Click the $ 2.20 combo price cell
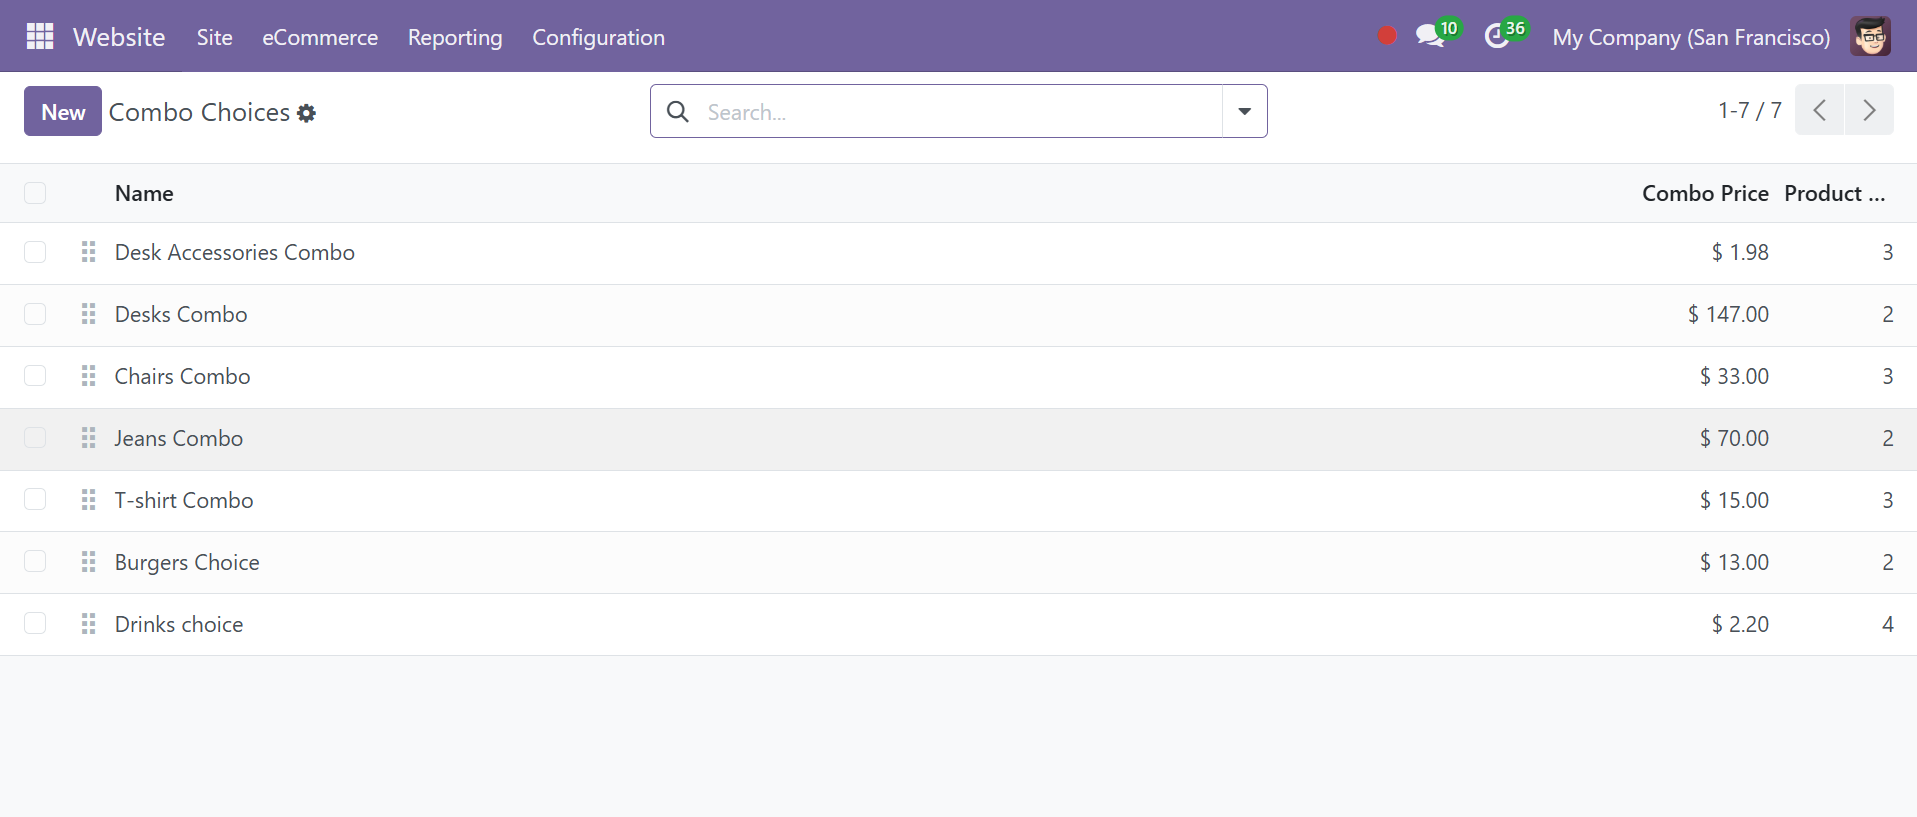1917x817 pixels. point(1740,624)
